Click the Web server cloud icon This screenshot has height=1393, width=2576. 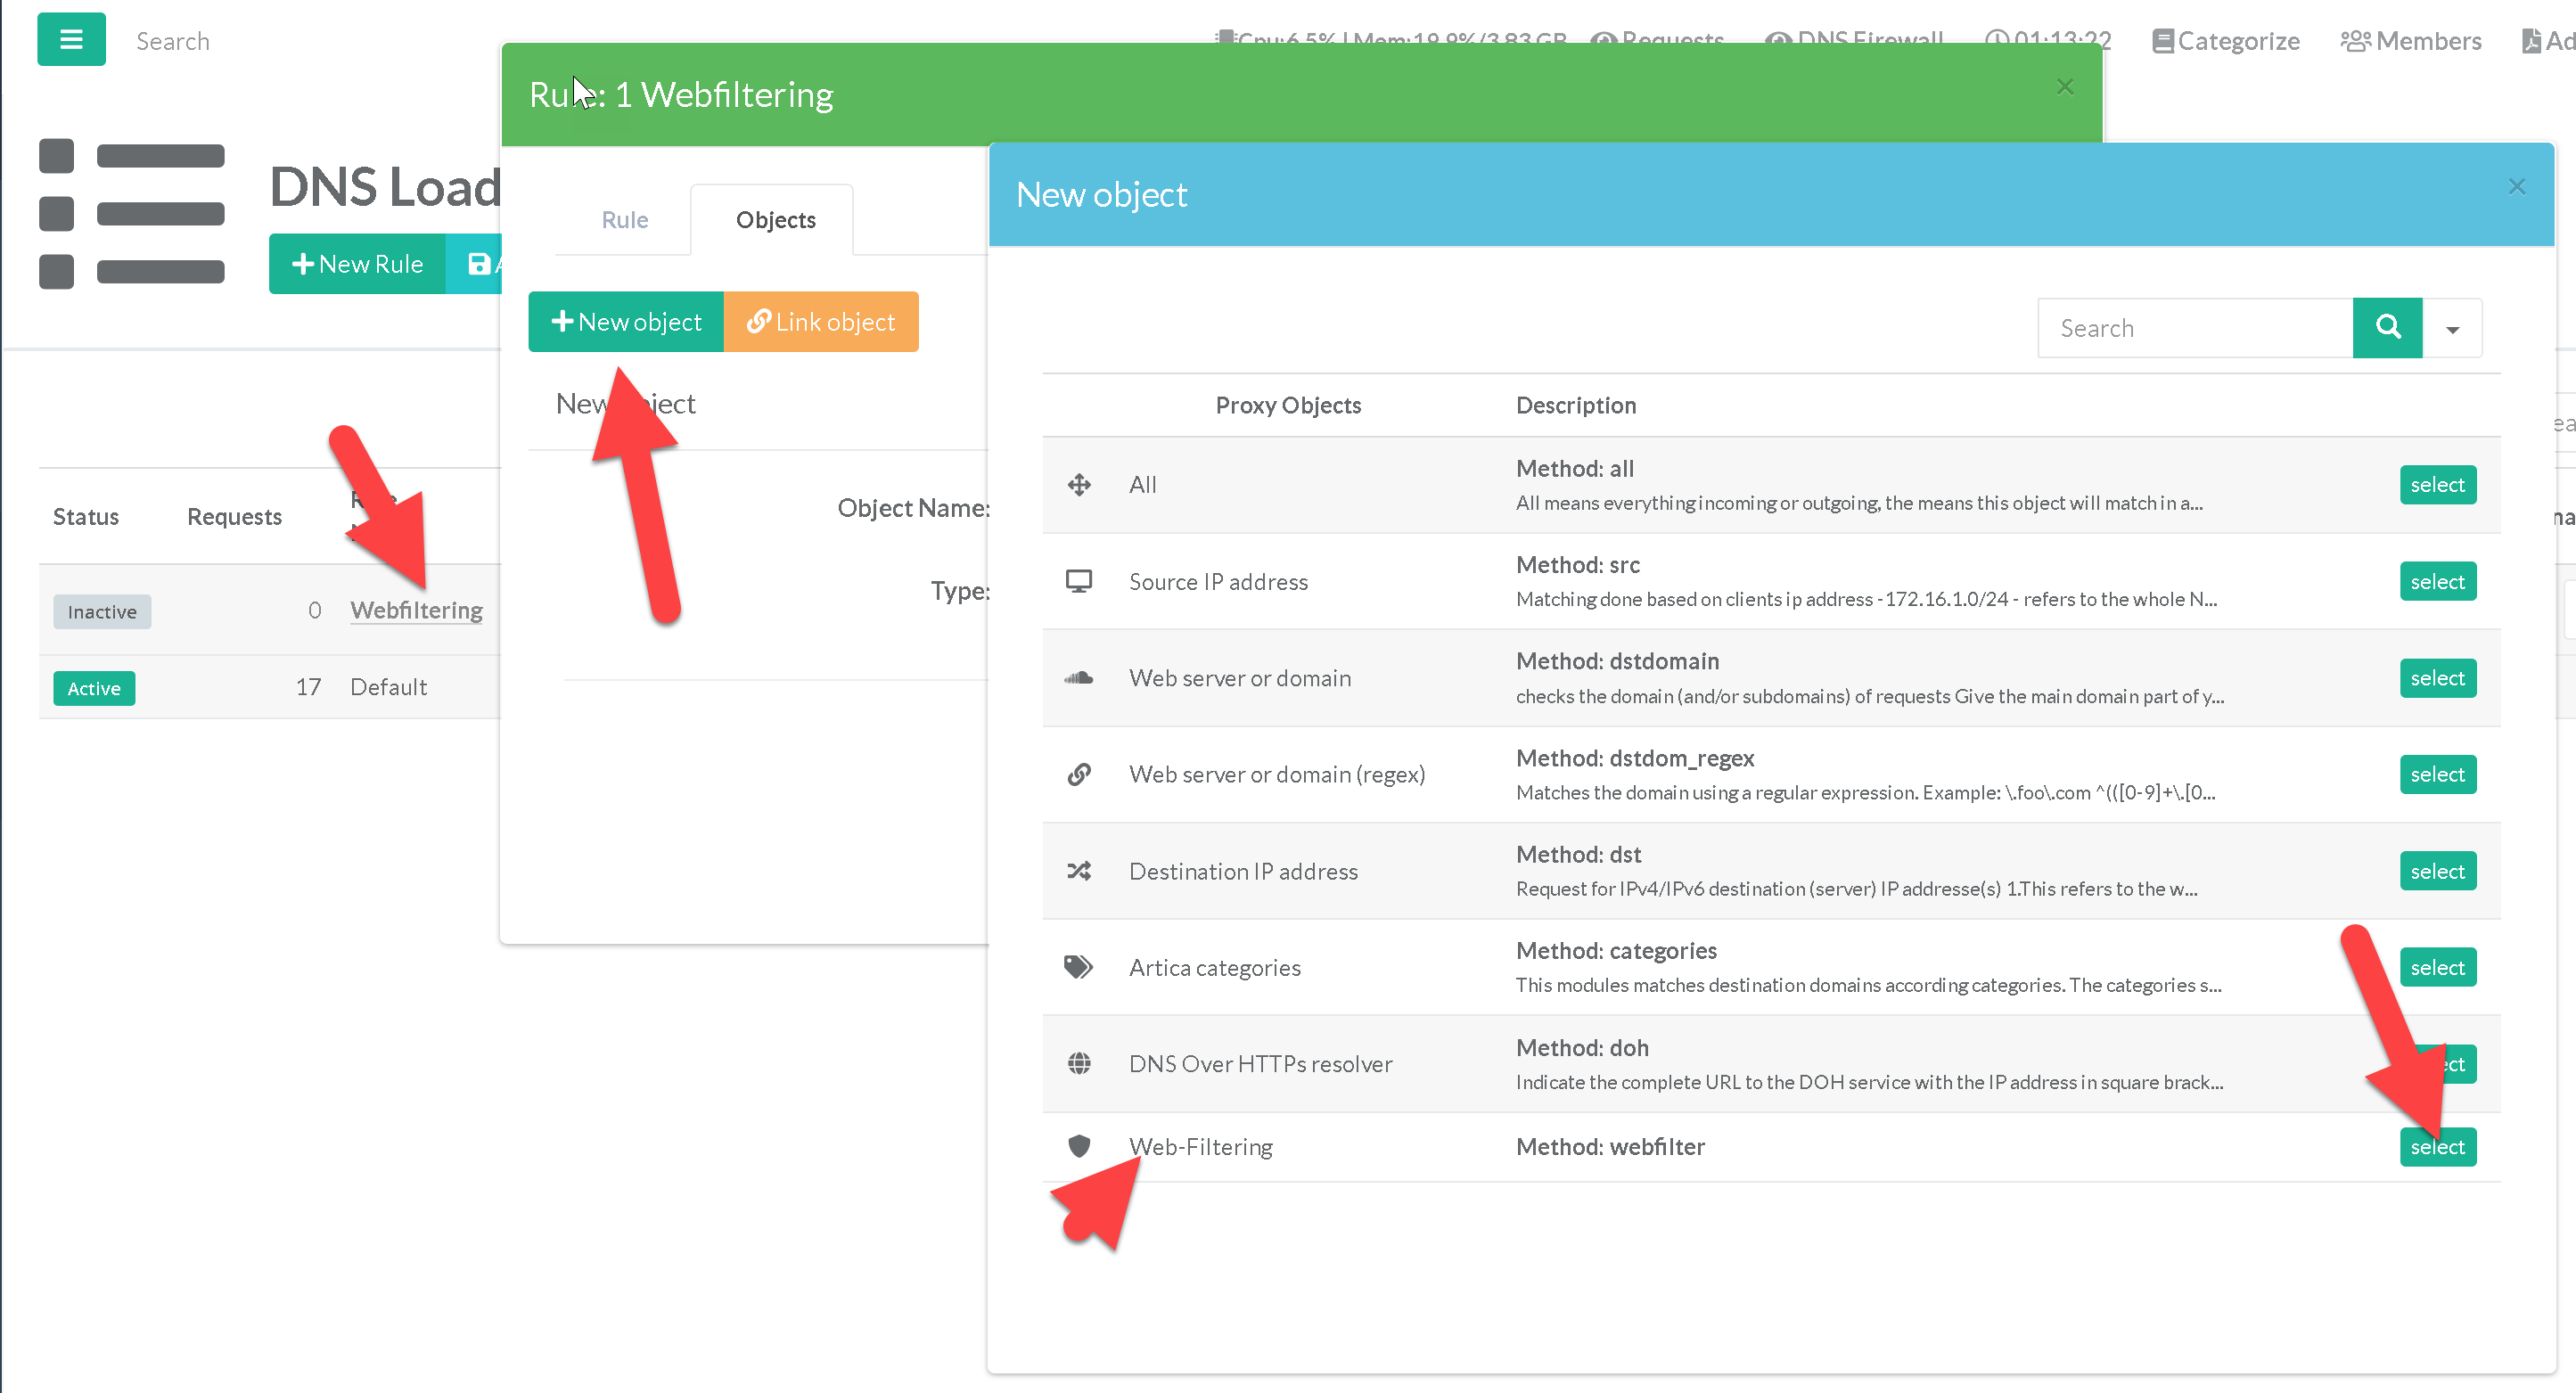point(1079,678)
